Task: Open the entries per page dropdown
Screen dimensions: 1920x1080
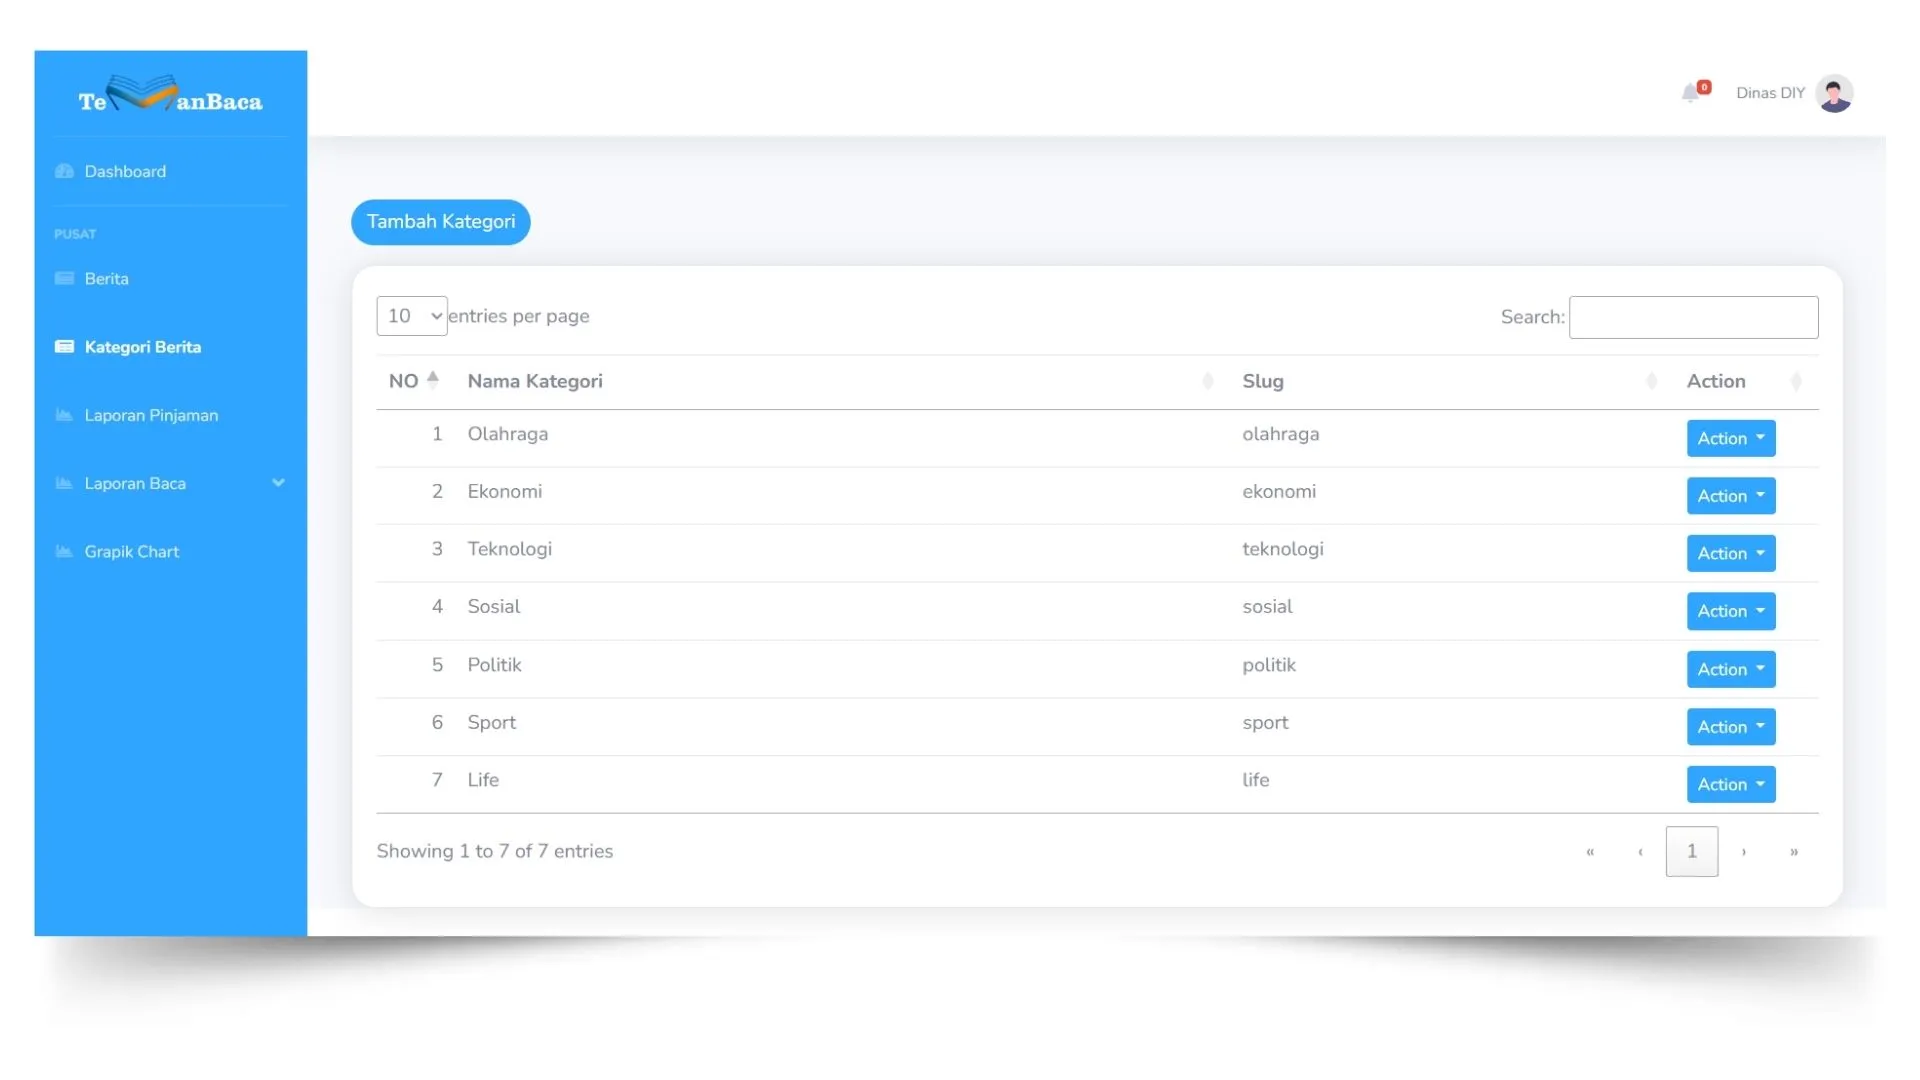Action: (x=411, y=316)
